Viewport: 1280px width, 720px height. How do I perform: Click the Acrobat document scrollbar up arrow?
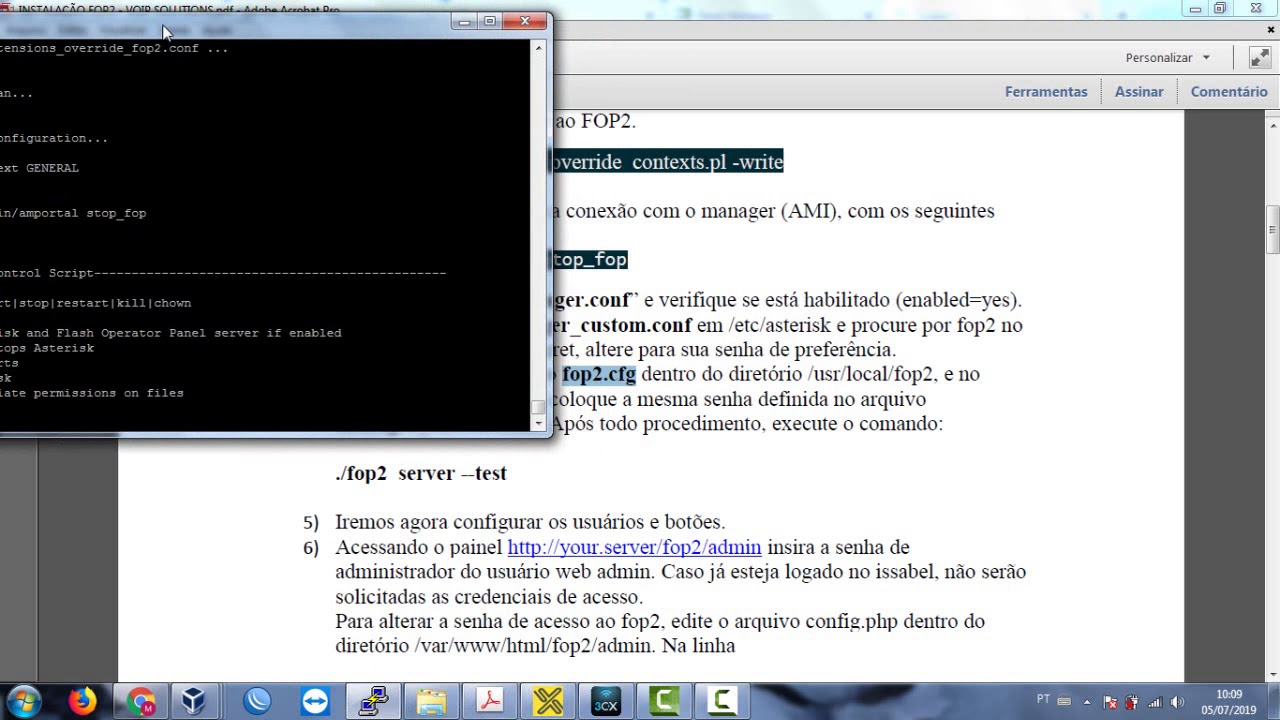(1272, 126)
